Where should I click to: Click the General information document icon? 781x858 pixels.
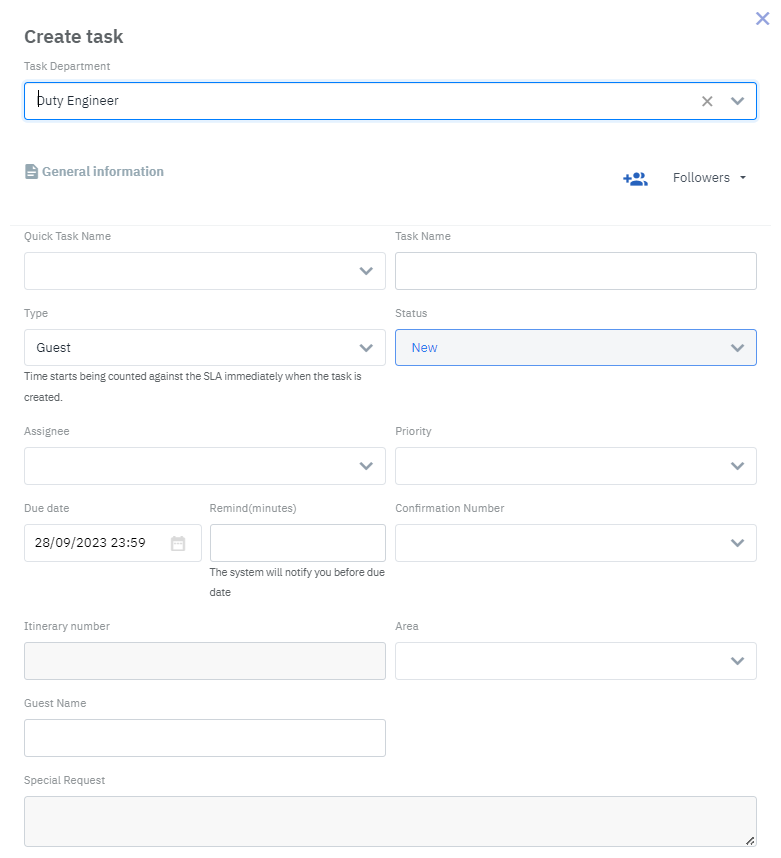pos(31,172)
